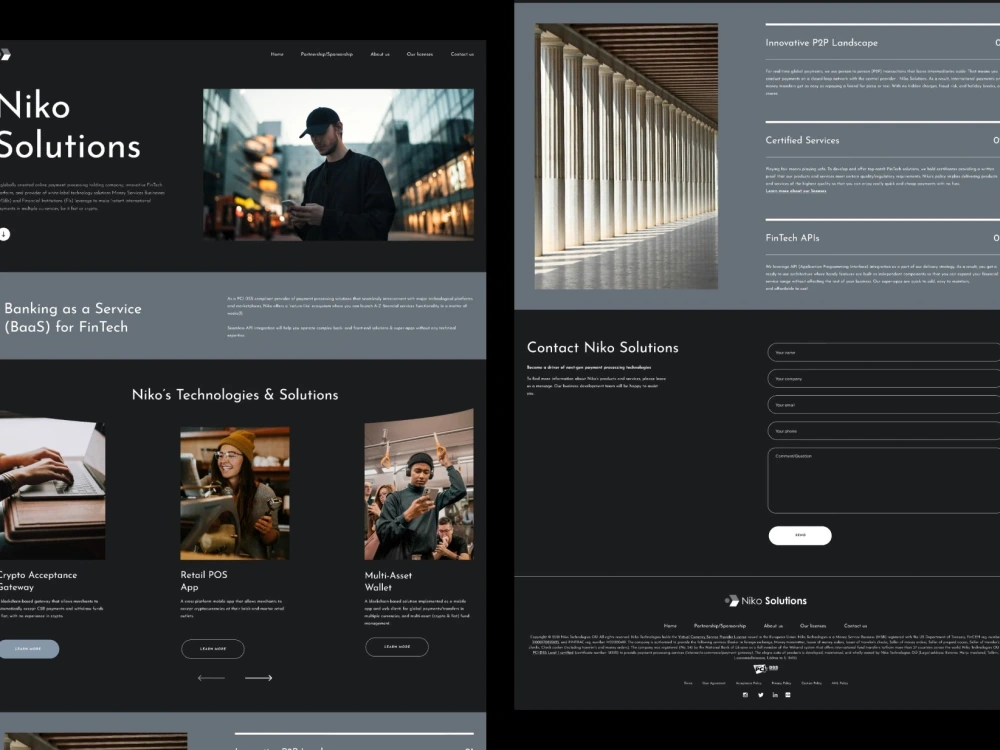This screenshot has width=1000, height=750.
Task: Click the Multi-Asset Wallet title
Action: pyautogui.click(x=388, y=581)
